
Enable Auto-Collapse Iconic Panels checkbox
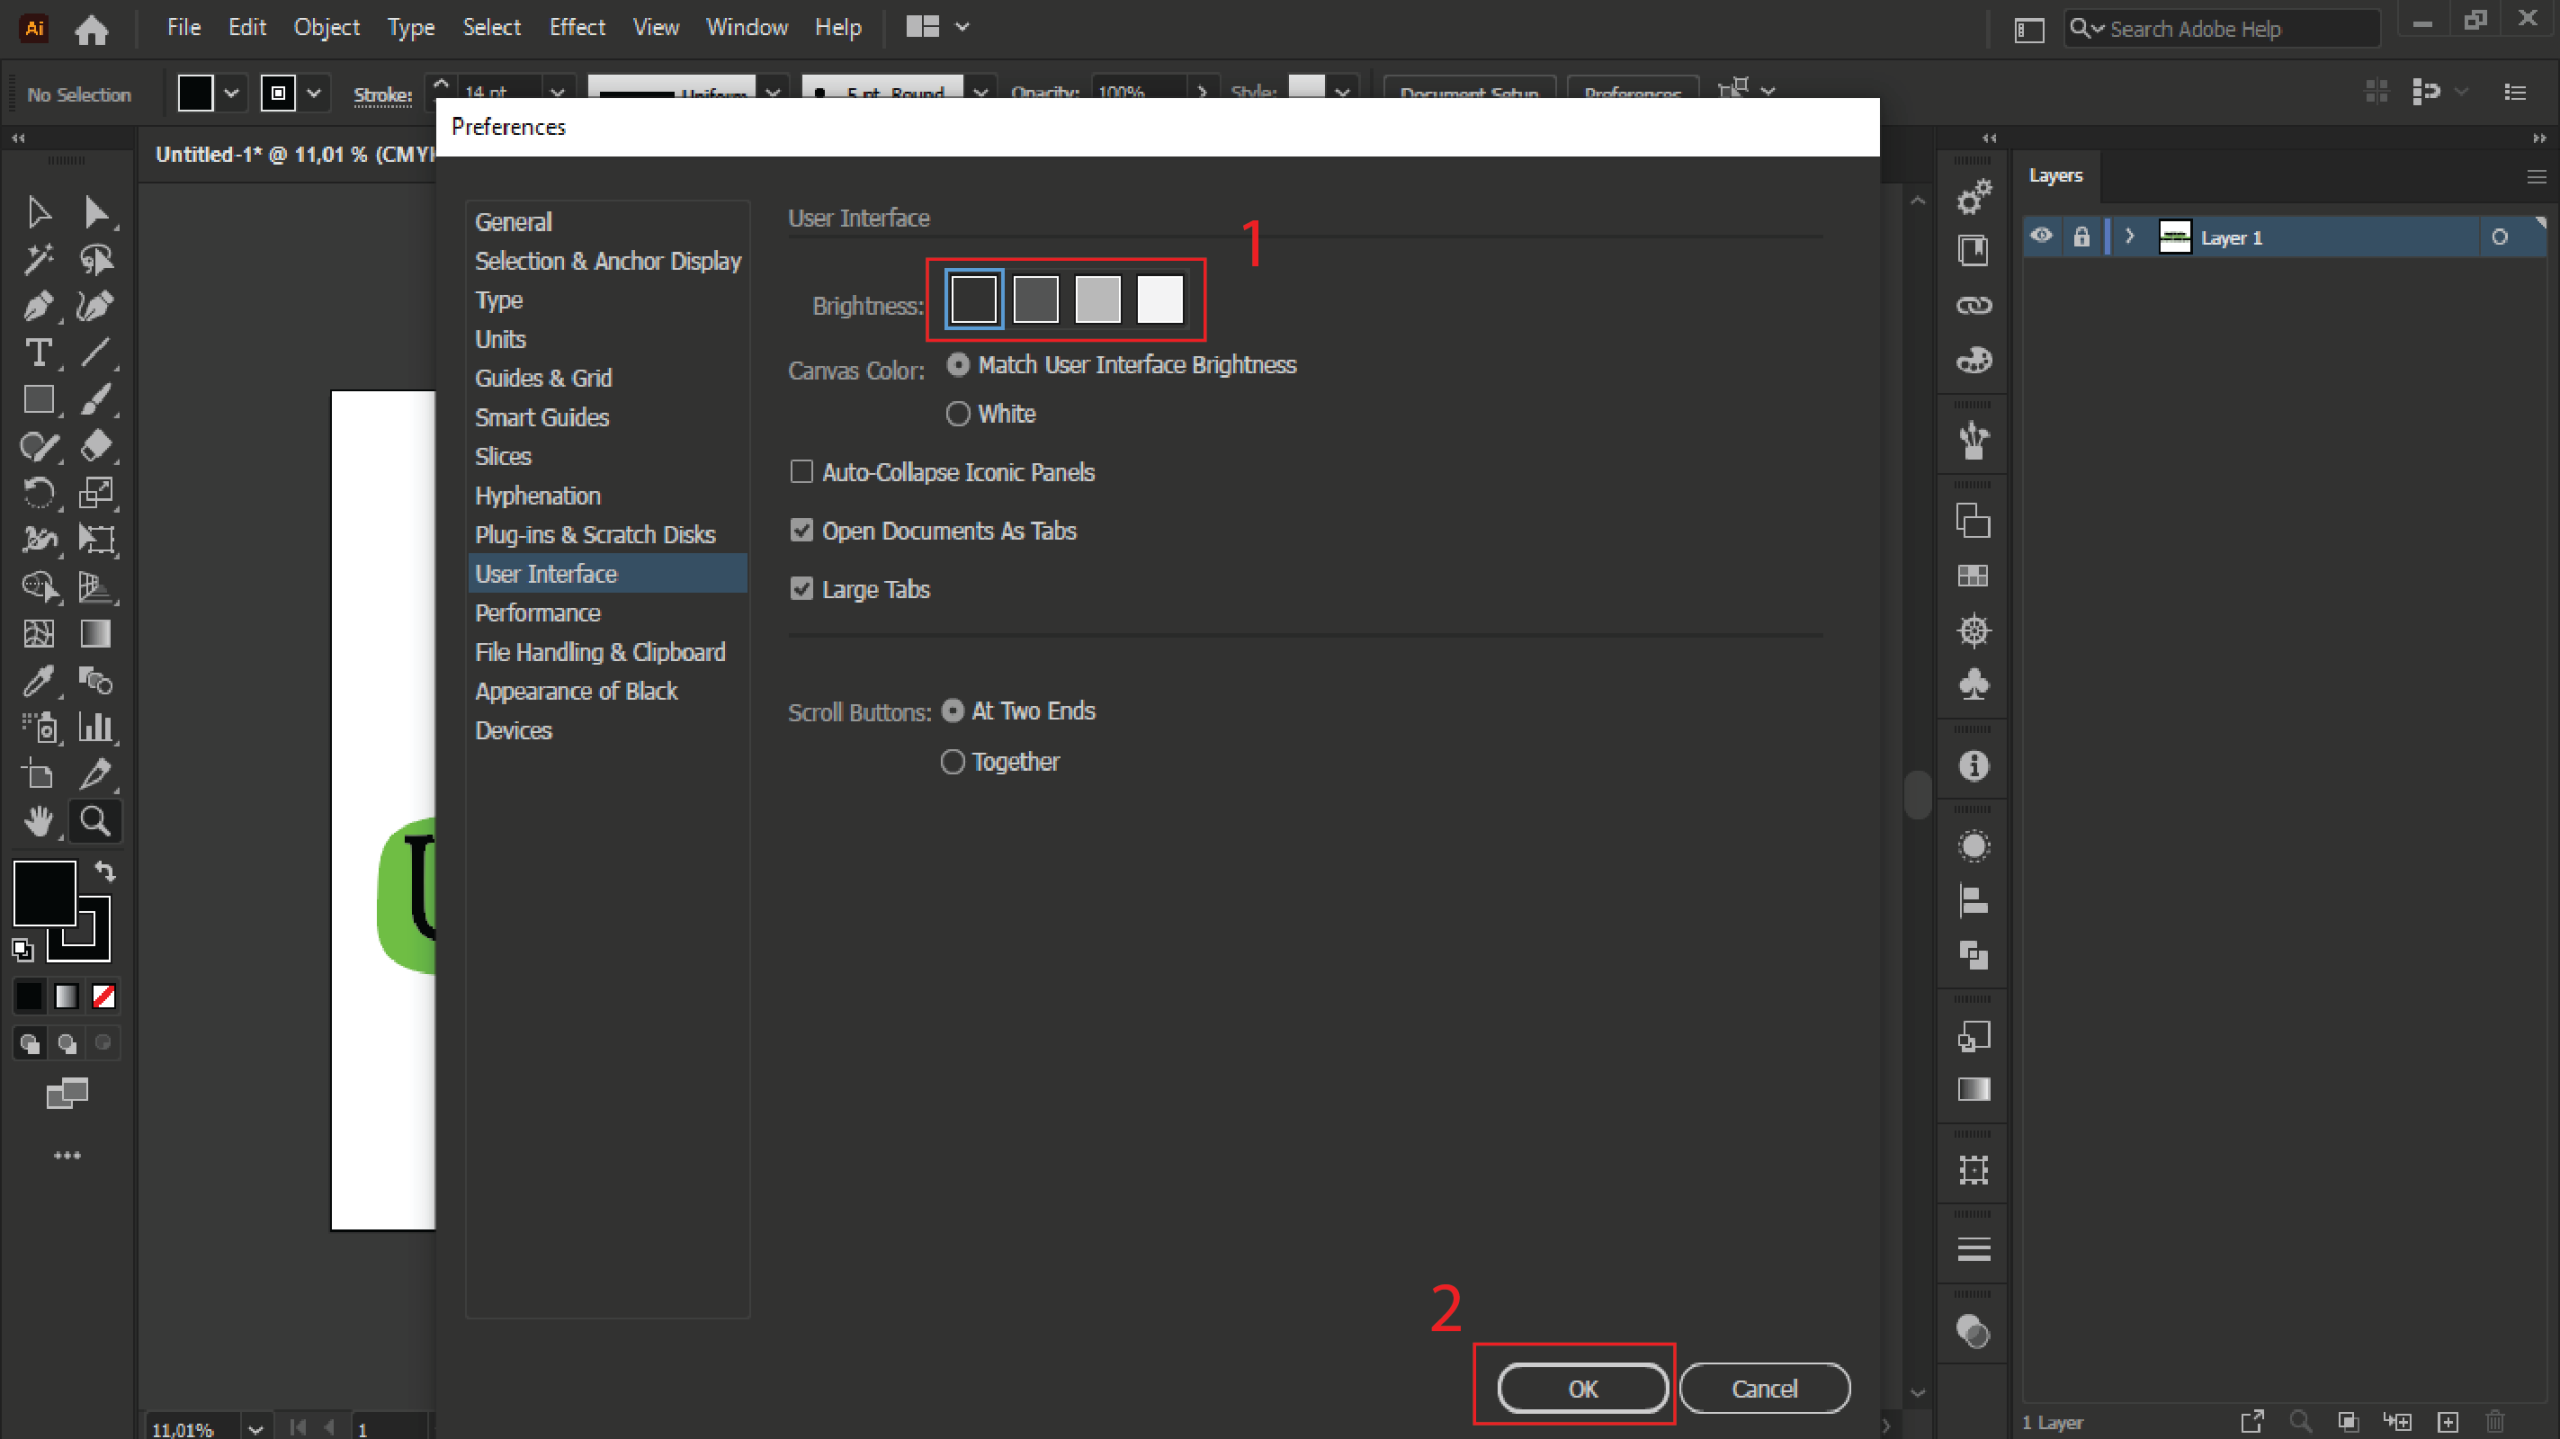(x=801, y=471)
